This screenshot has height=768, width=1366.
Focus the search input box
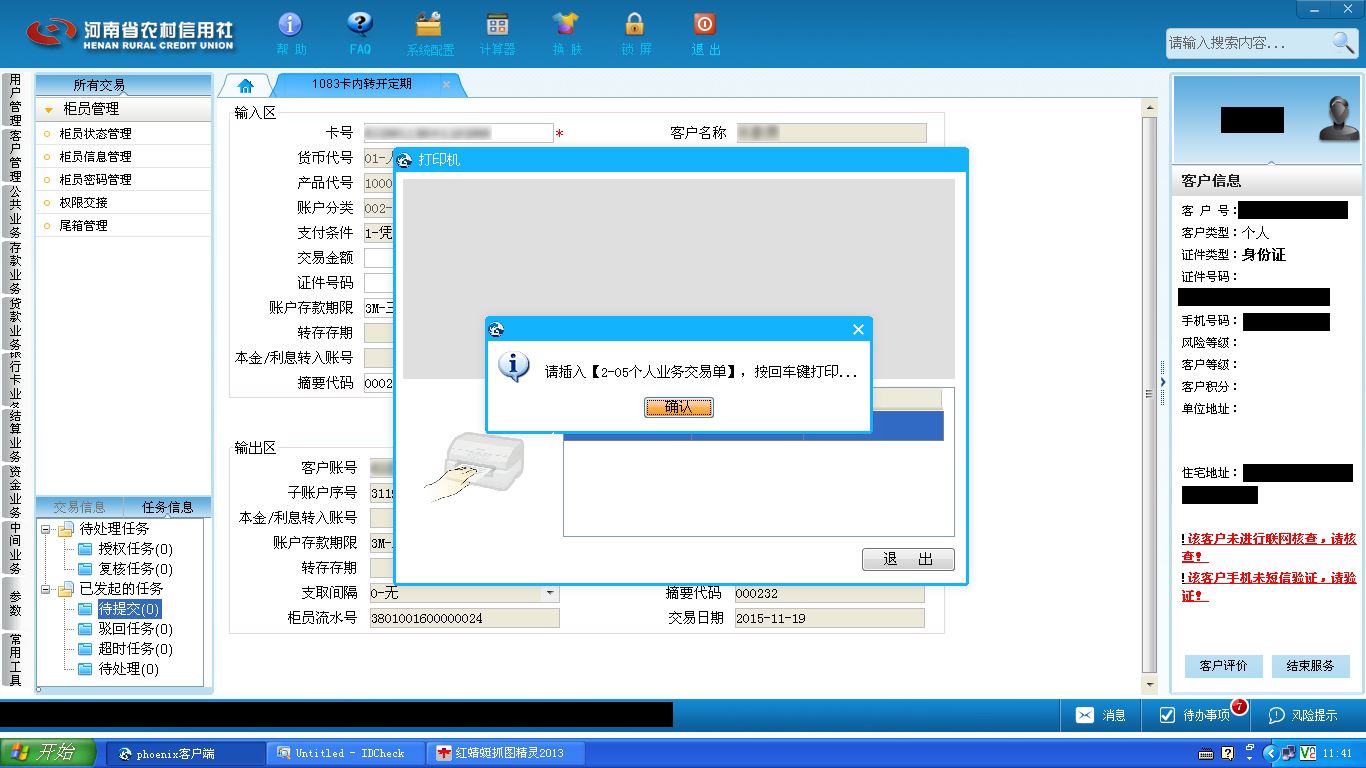1247,43
